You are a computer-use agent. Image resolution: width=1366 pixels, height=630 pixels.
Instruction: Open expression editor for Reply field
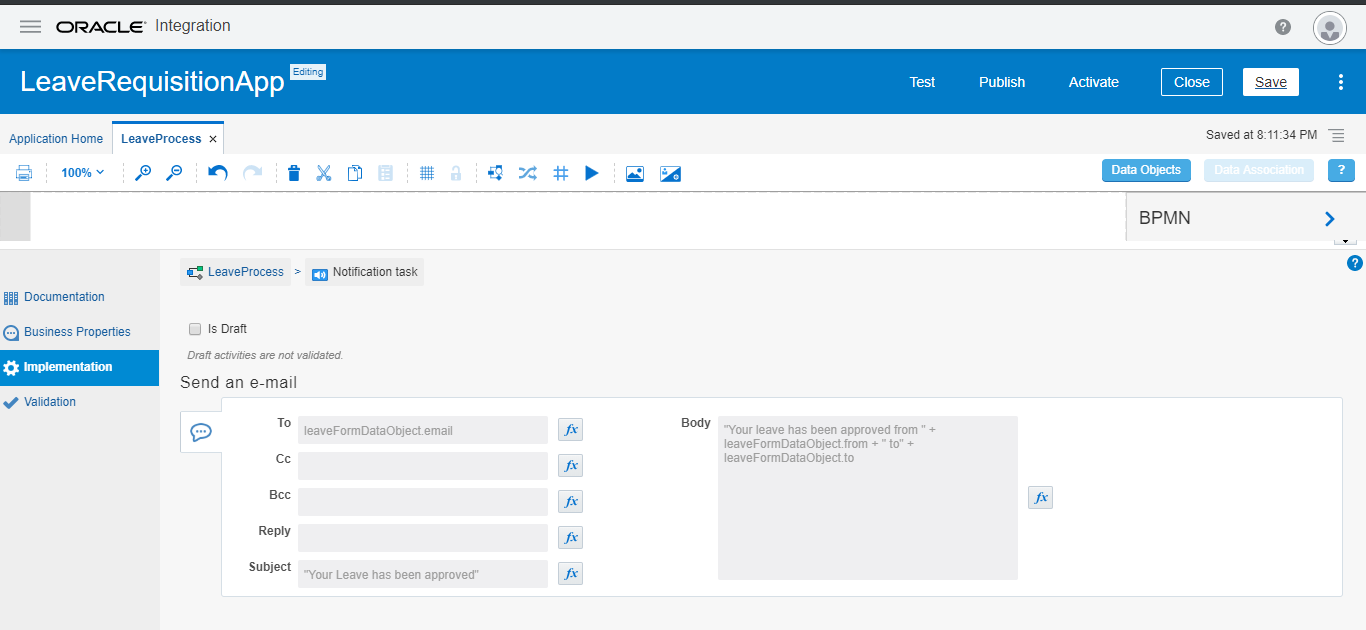pyautogui.click(x=570, y=538)
